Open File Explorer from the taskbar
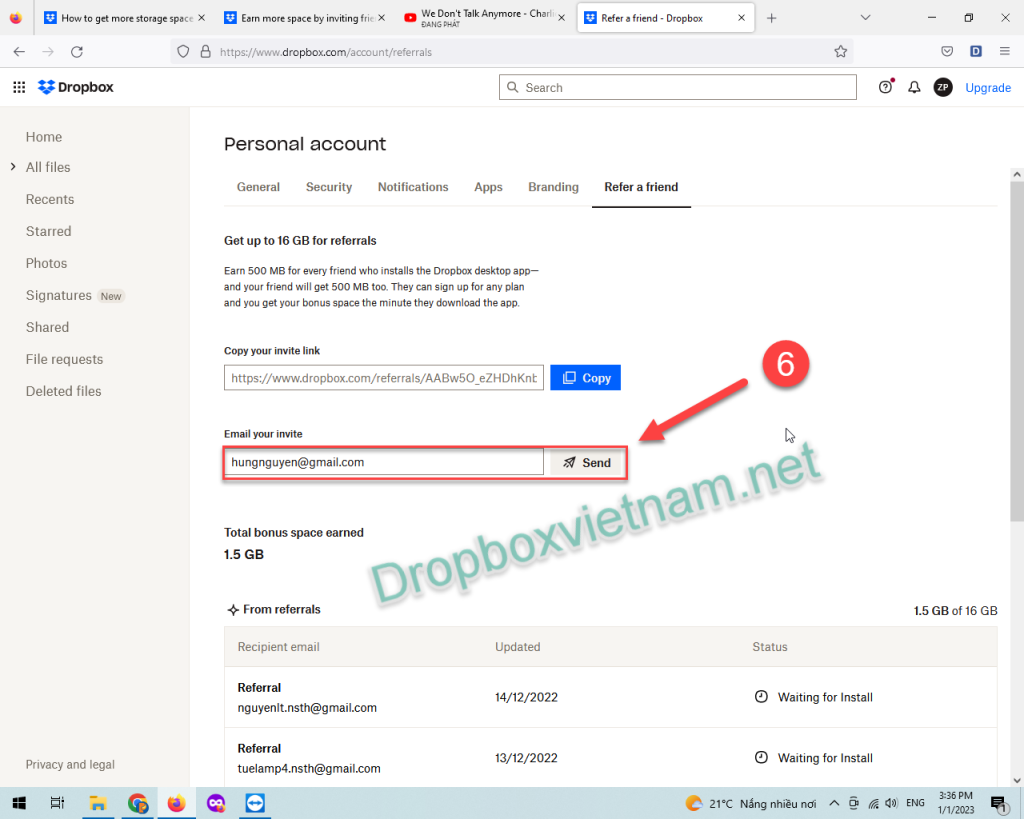 [x=98, y=803]
